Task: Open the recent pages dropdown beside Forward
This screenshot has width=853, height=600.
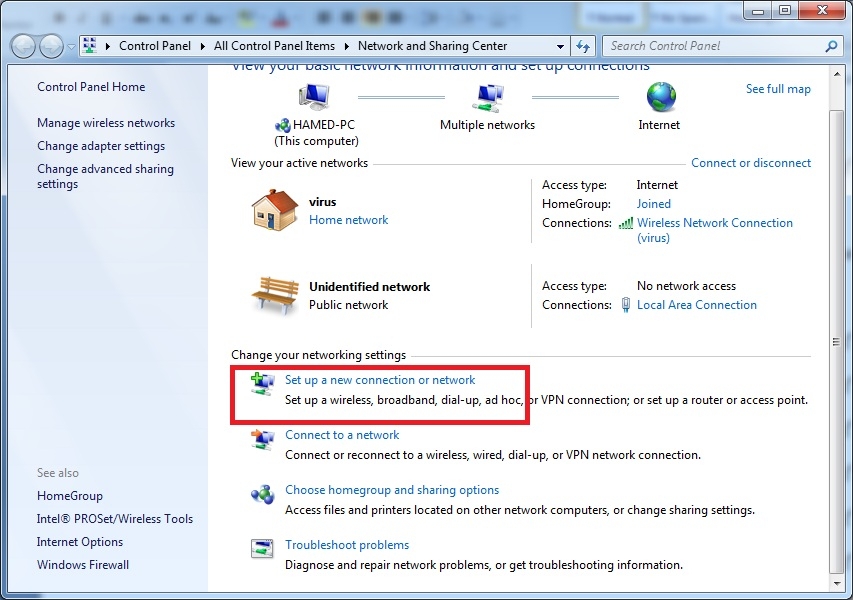Action: (x=71, y=47)
